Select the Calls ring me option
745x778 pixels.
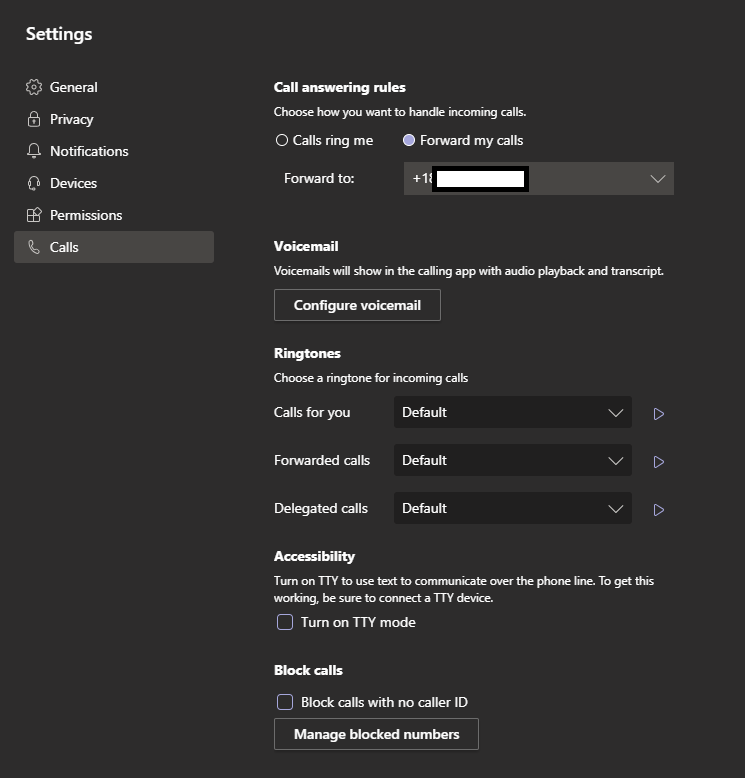(282, 141)
